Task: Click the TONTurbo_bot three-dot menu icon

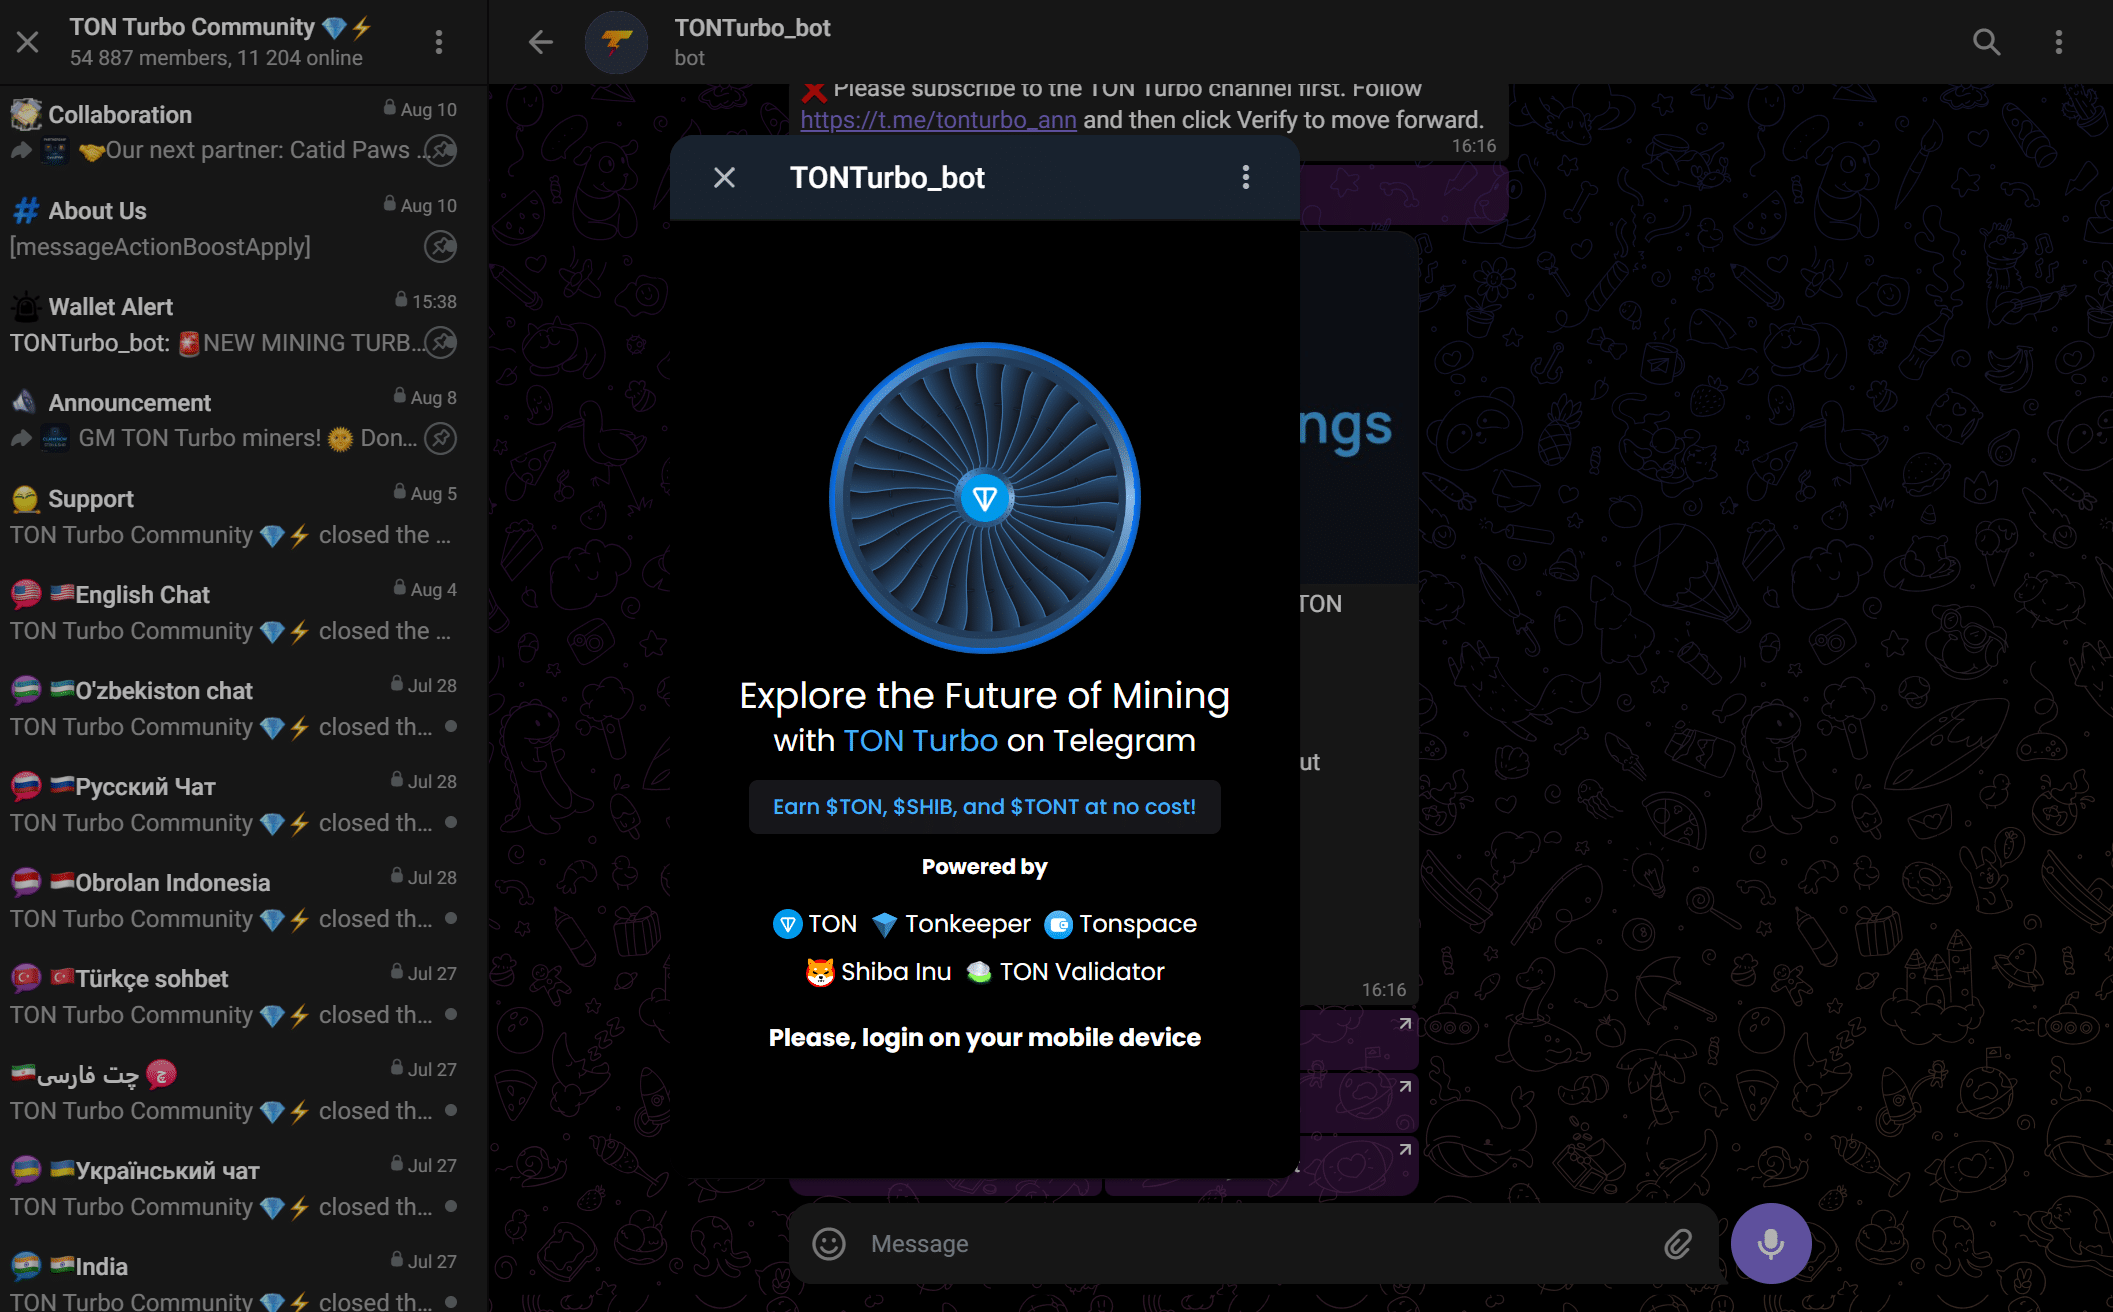Action: click(1245, 177)
